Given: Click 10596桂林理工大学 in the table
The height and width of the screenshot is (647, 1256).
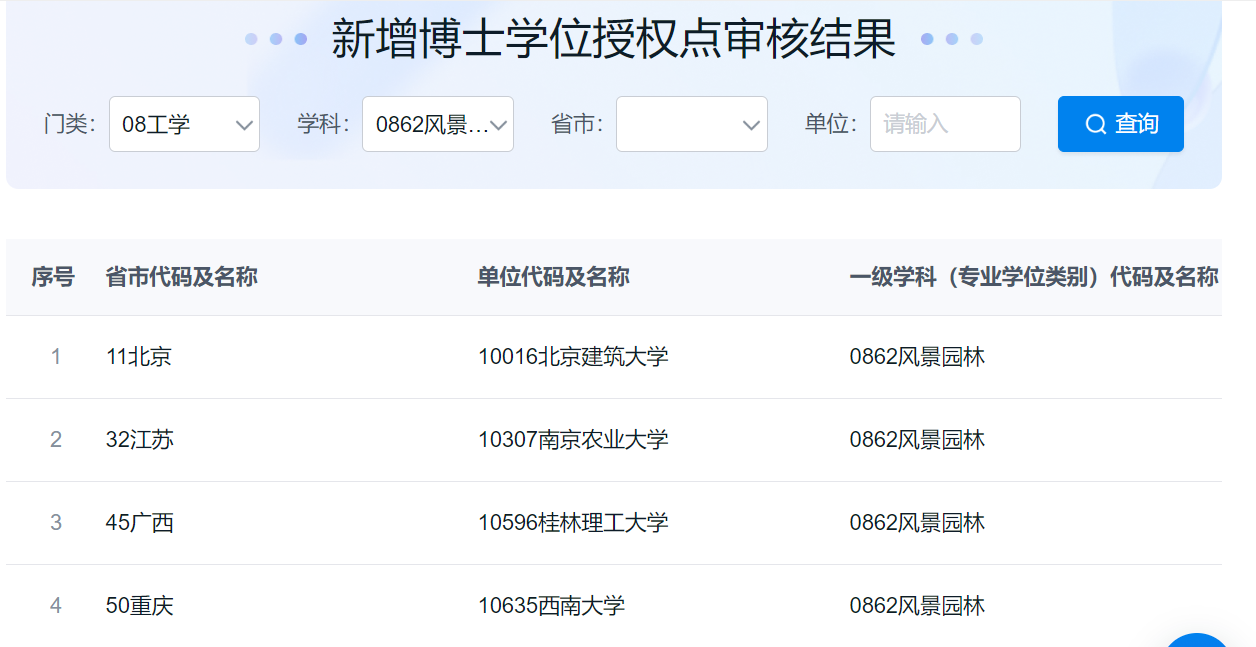Looking at the screenshot, I should point(573,522).
